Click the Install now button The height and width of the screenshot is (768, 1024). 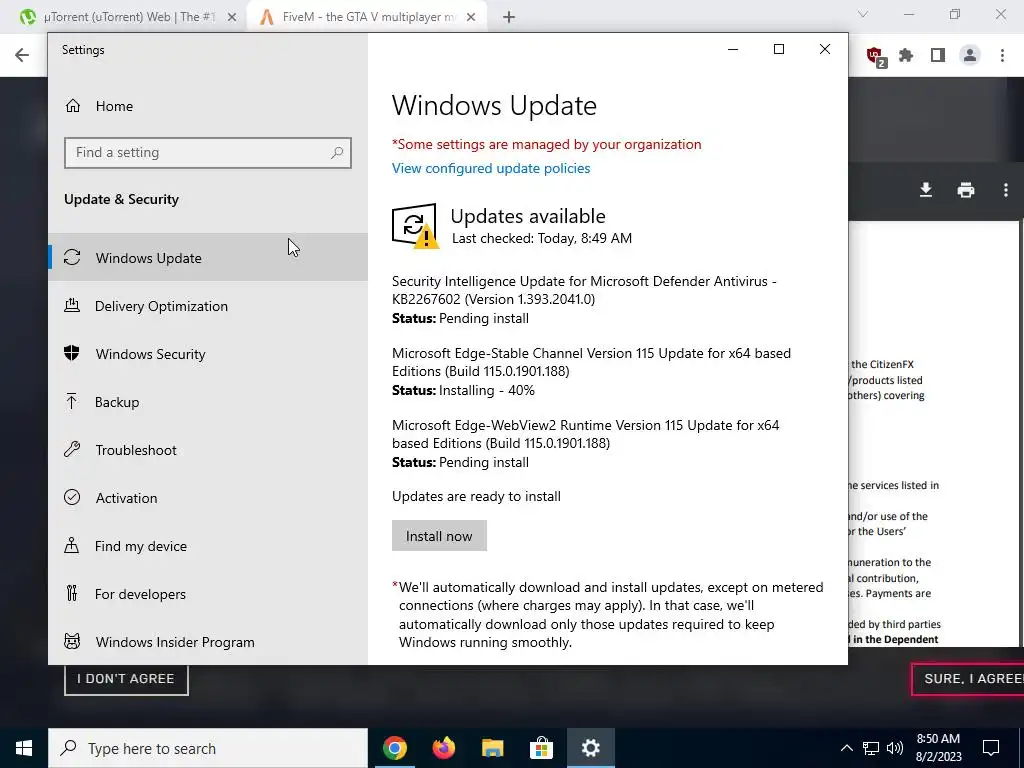[439, 536]
